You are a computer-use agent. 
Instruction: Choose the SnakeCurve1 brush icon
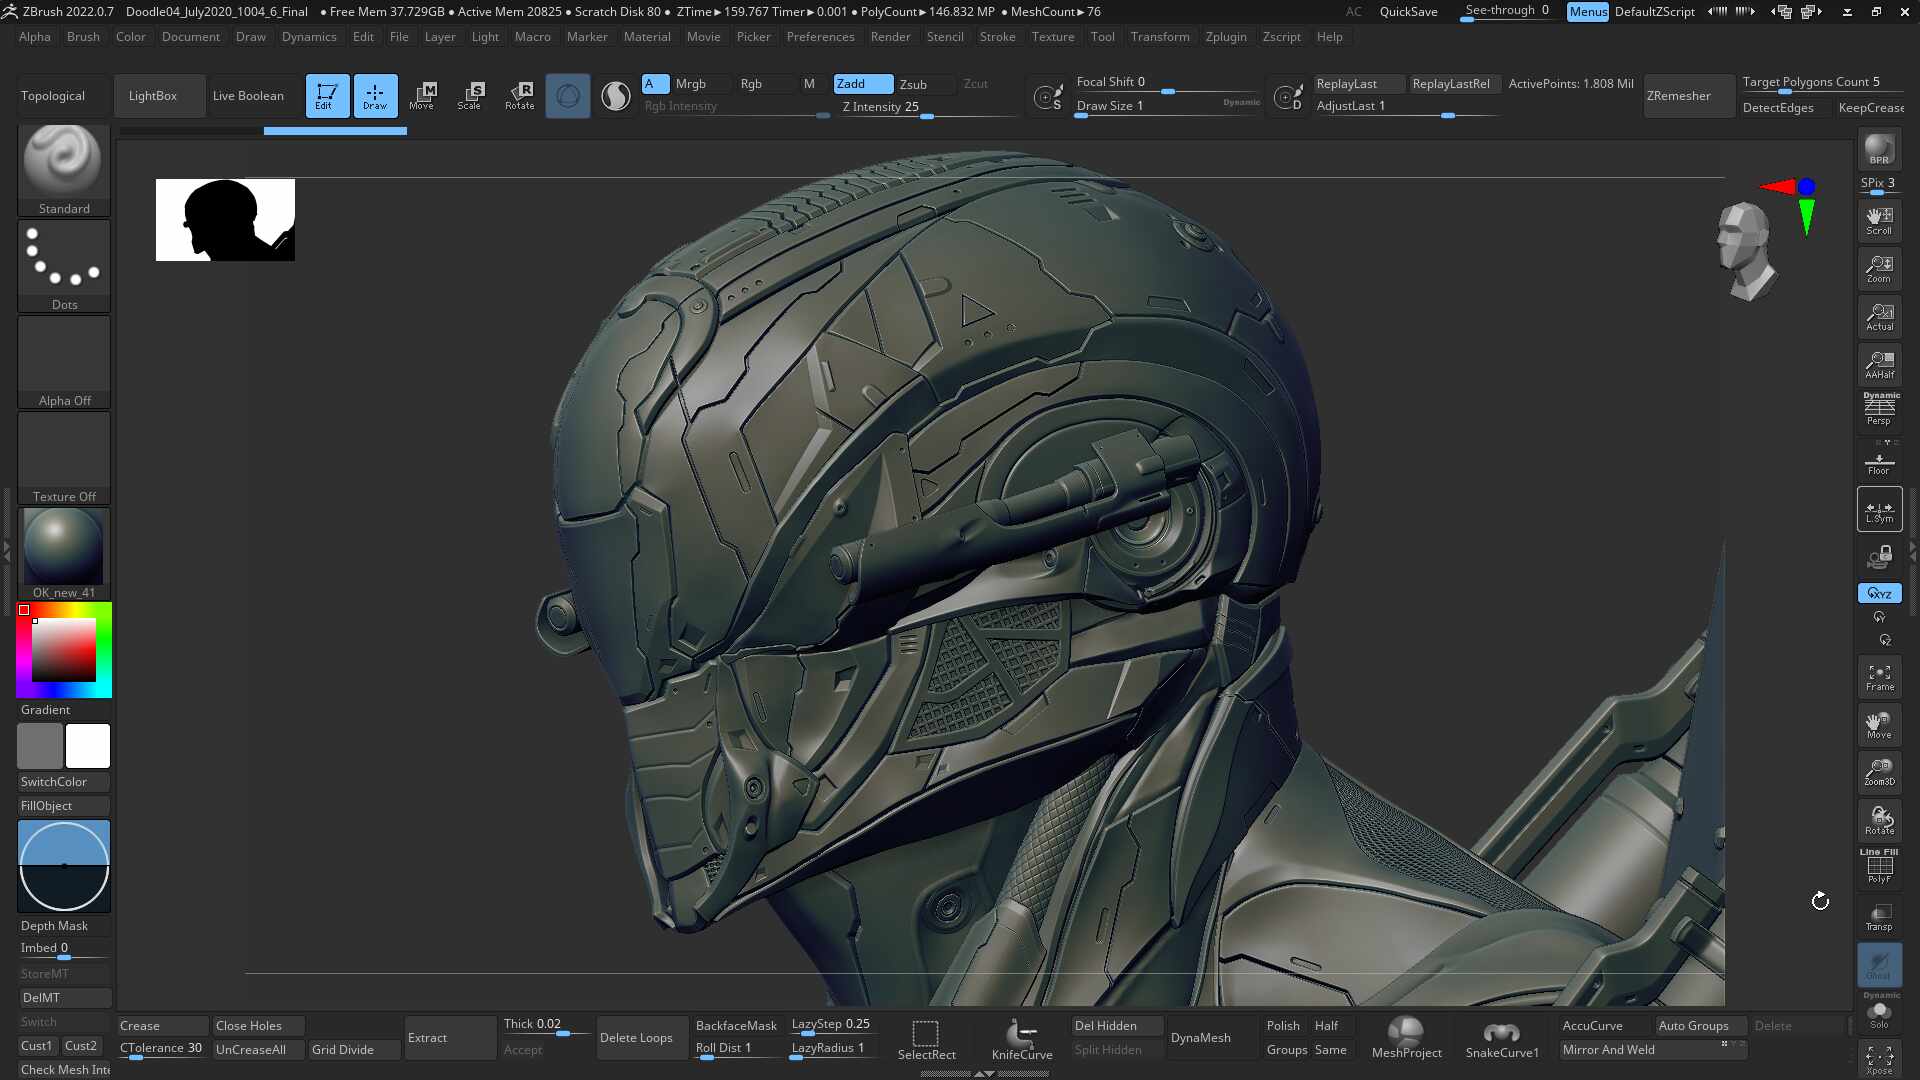(x=1501, y=1038)
